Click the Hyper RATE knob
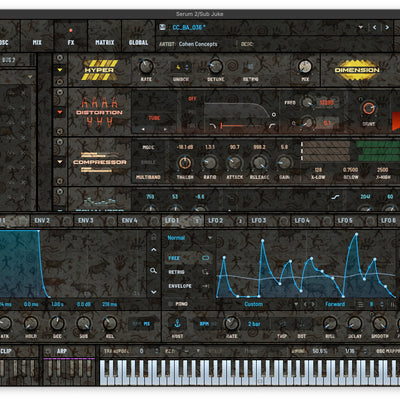This screenshot has height=400, width=400. point(146,66)
